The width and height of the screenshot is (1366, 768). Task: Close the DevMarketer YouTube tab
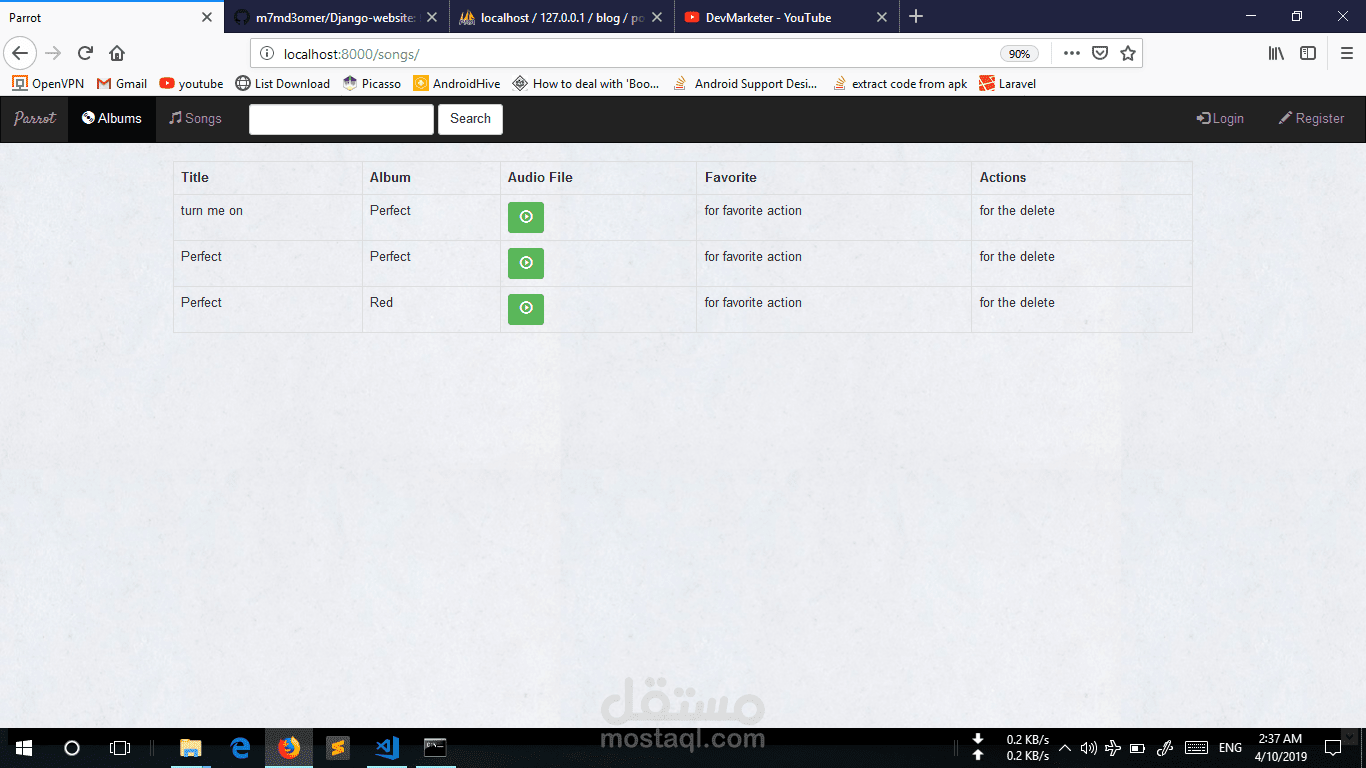tap(882, 17)
